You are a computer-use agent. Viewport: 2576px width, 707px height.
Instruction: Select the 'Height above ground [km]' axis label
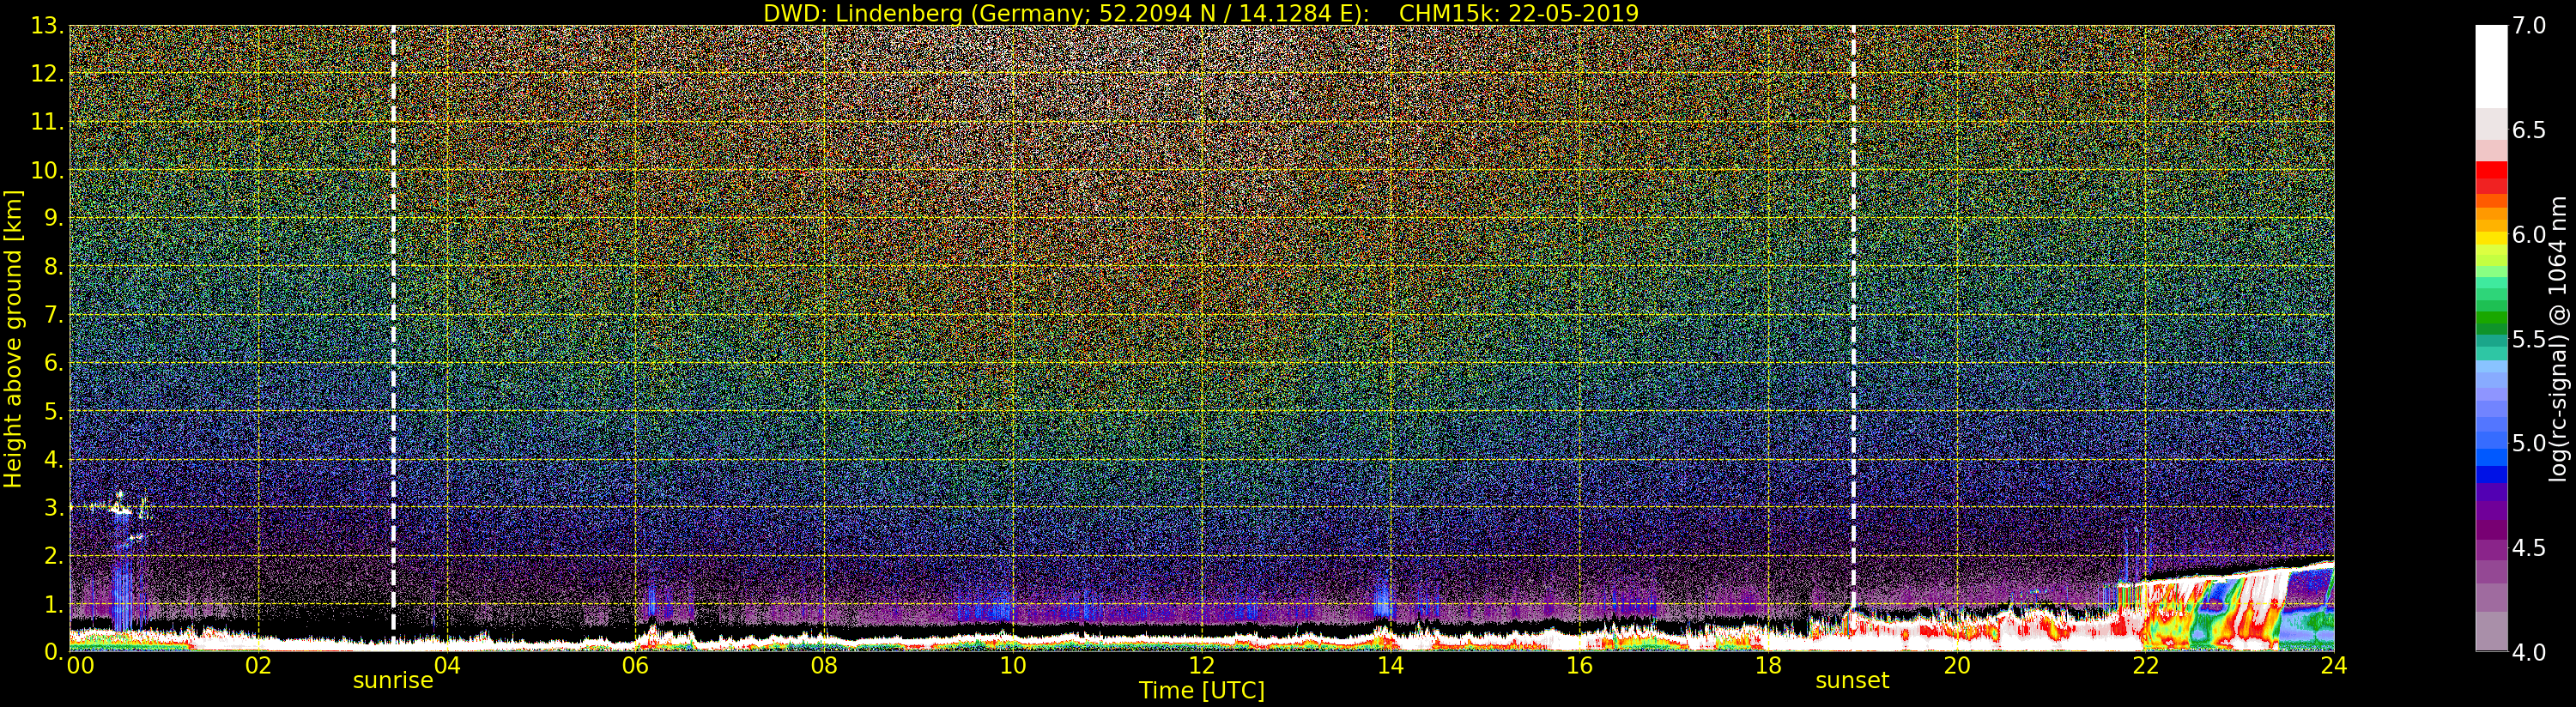[x=13, y=338]
